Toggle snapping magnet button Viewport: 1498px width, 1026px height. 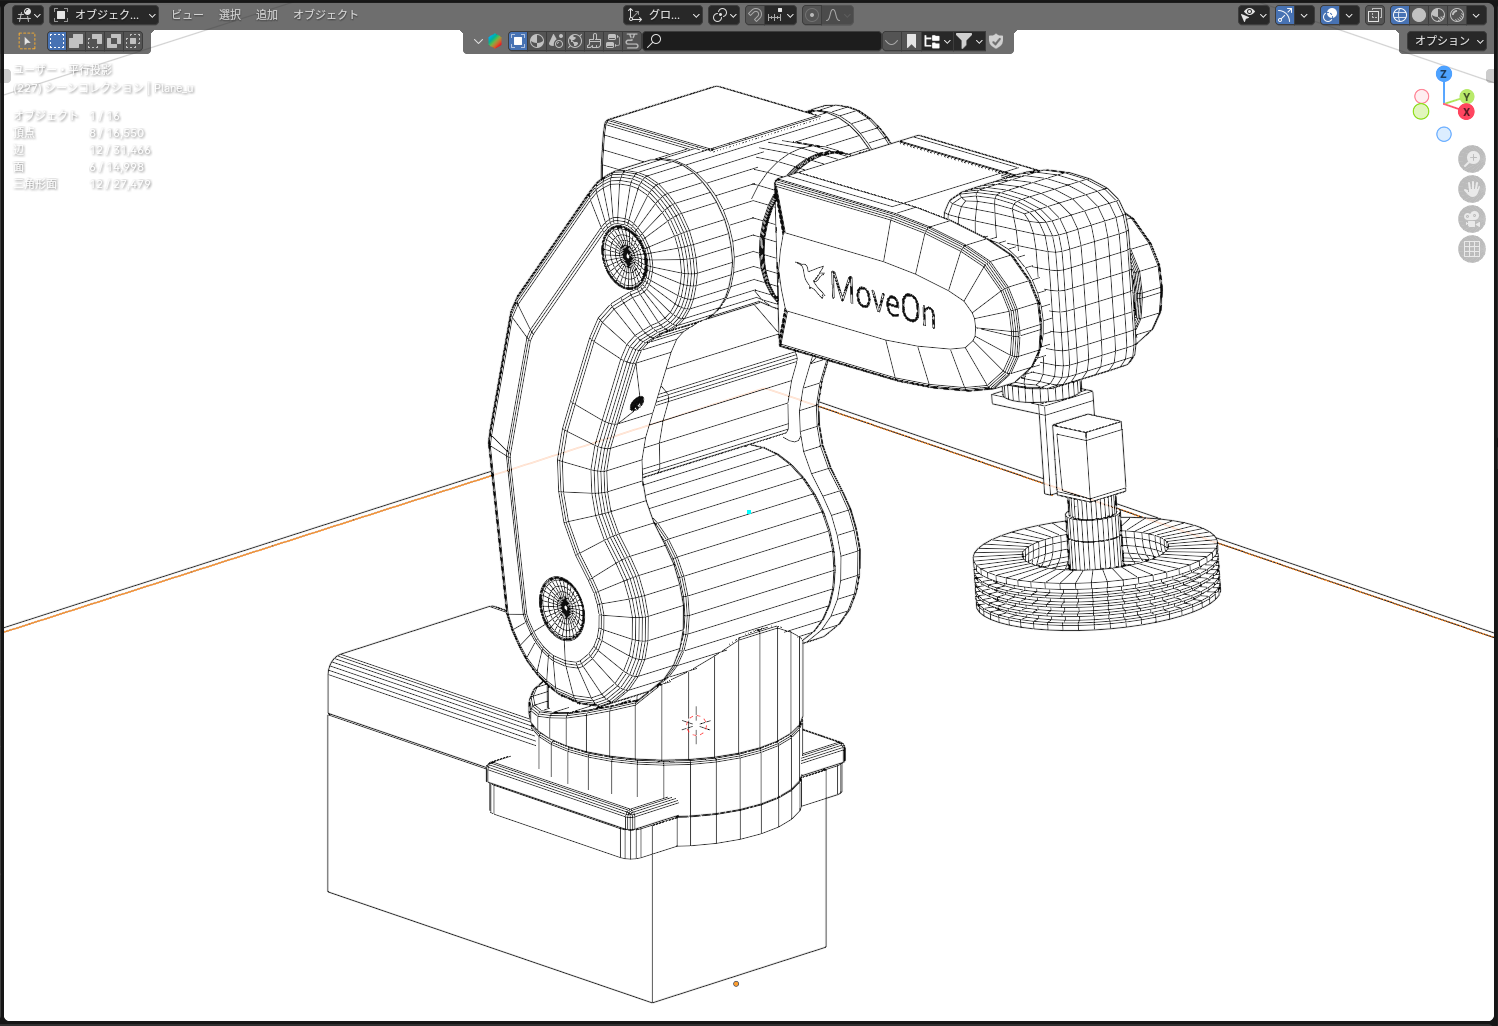pyautogui.click(x=756, y=15)
